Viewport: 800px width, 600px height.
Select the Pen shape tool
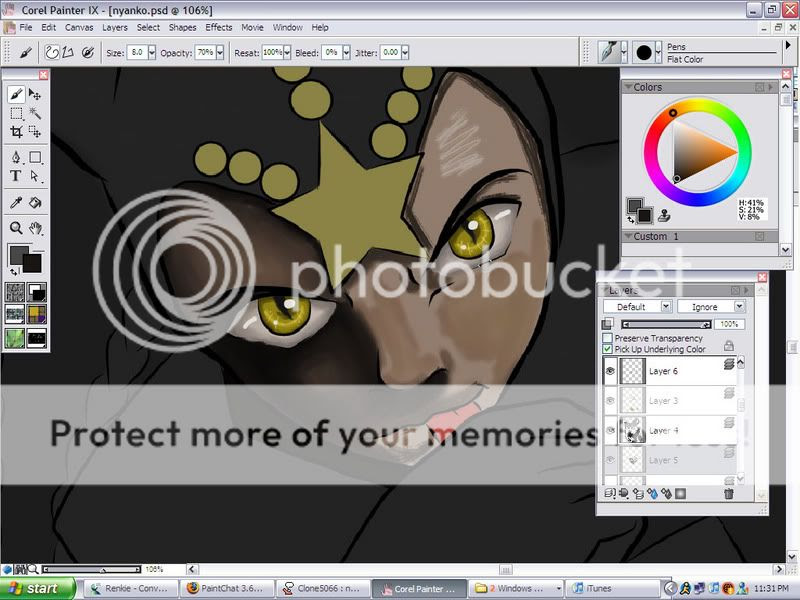coord(16,157)
